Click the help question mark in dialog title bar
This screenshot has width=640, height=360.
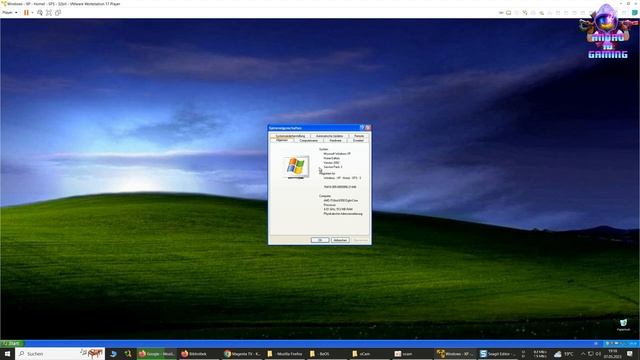tap(362, 128)
